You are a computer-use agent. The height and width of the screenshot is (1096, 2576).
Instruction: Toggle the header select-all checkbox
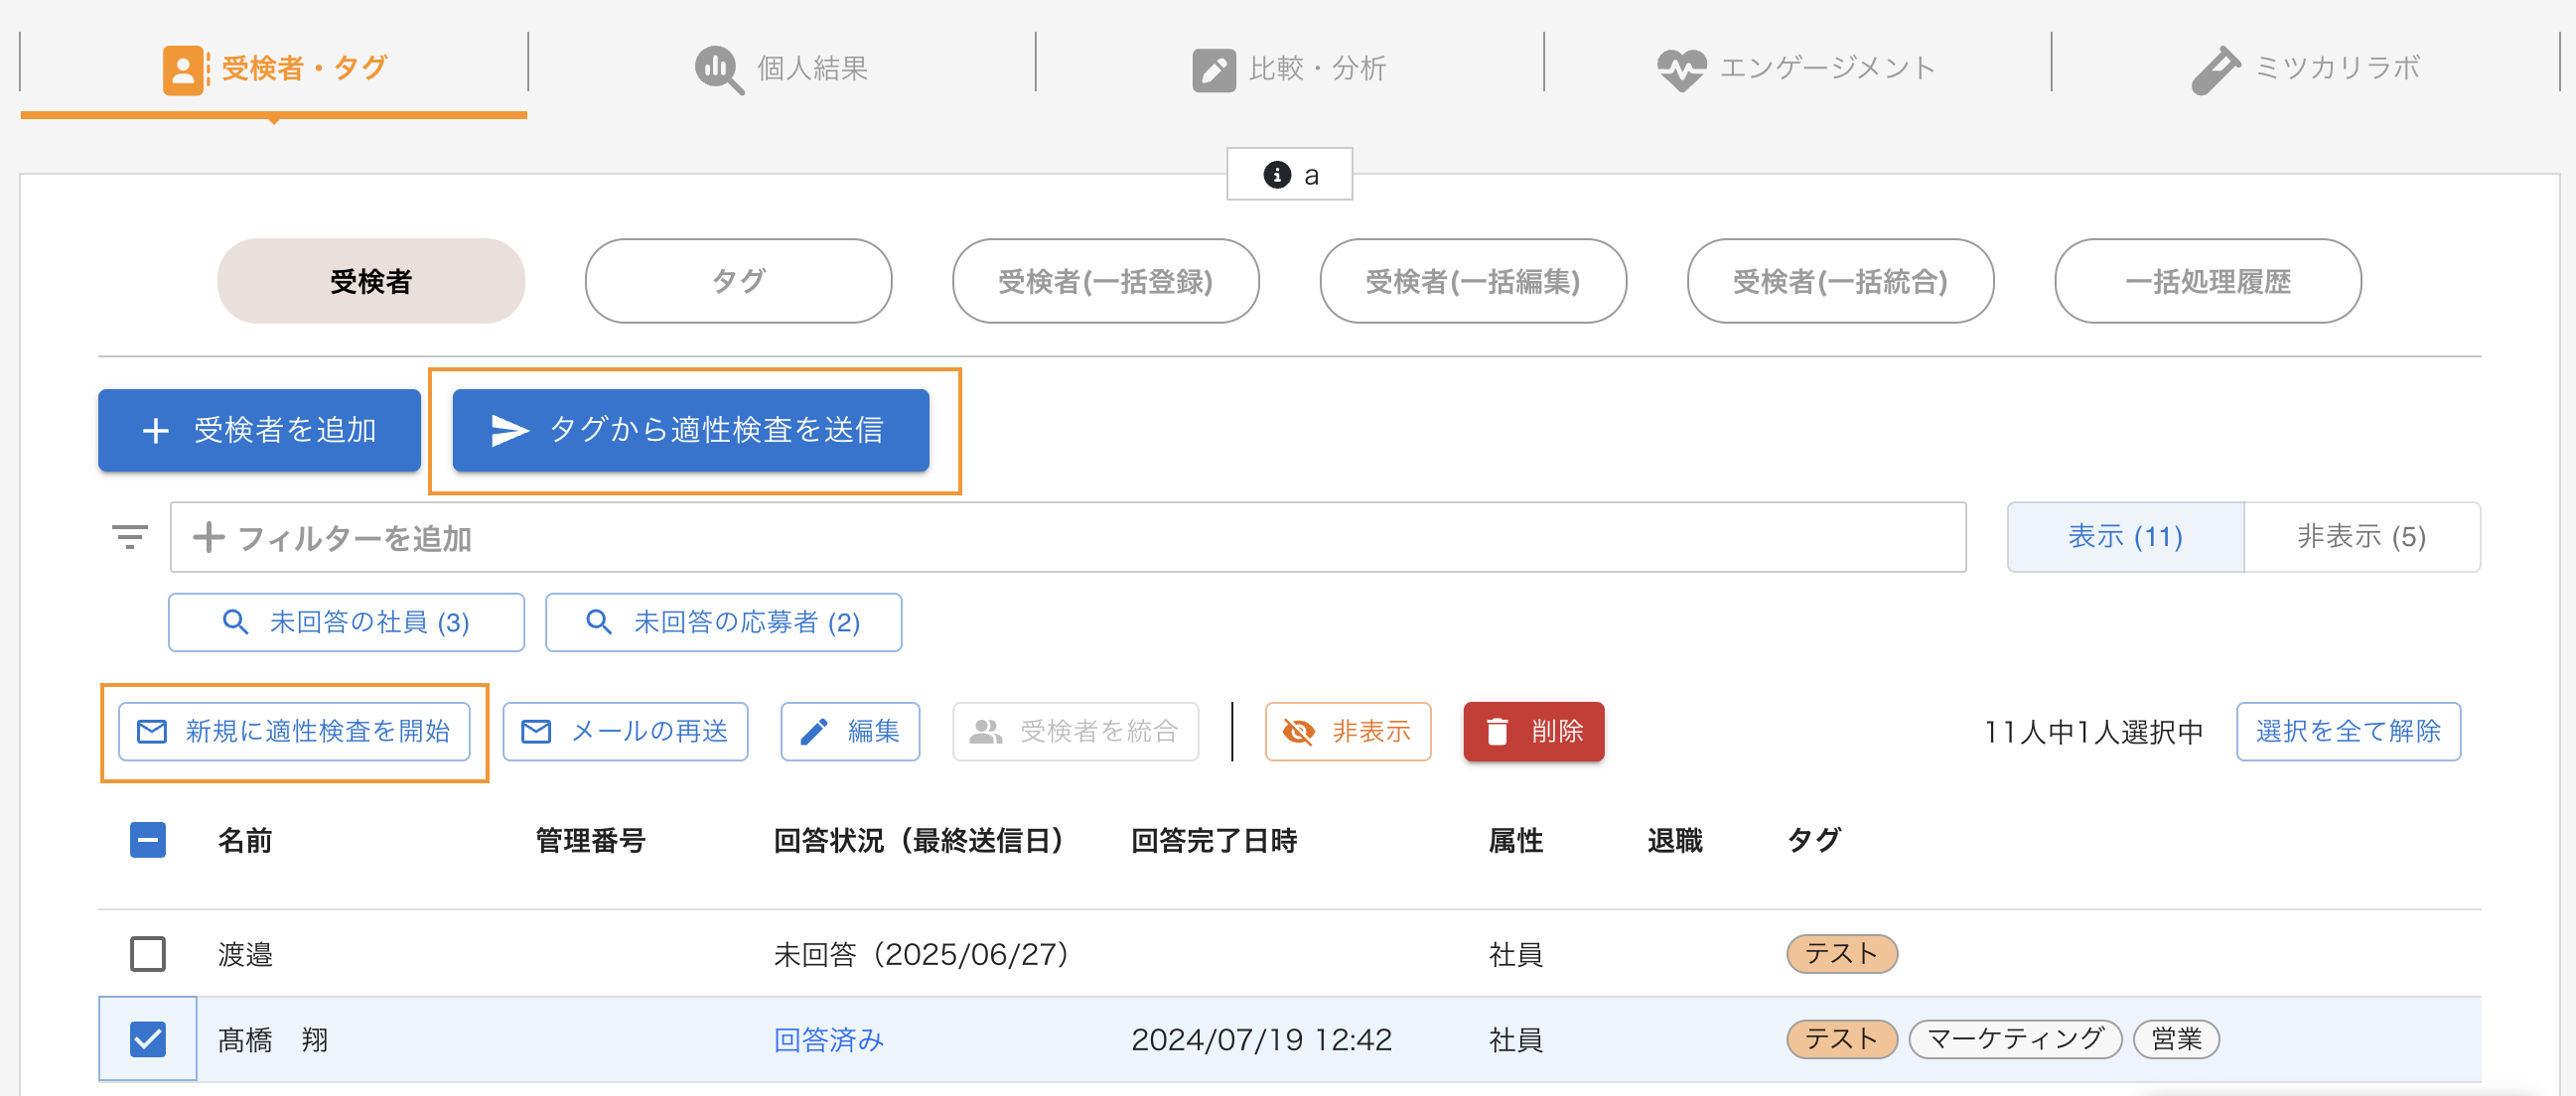(148, 839)
